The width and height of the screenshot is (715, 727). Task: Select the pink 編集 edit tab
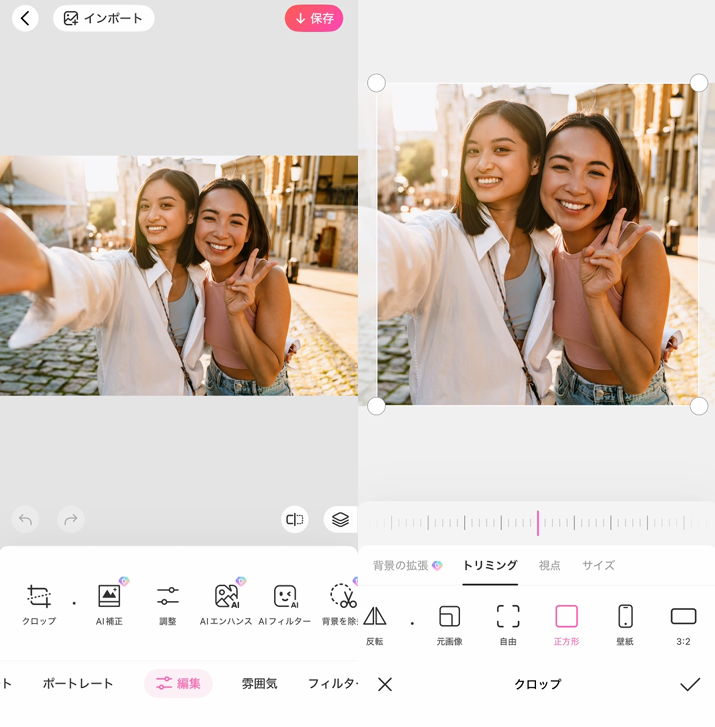178,683
